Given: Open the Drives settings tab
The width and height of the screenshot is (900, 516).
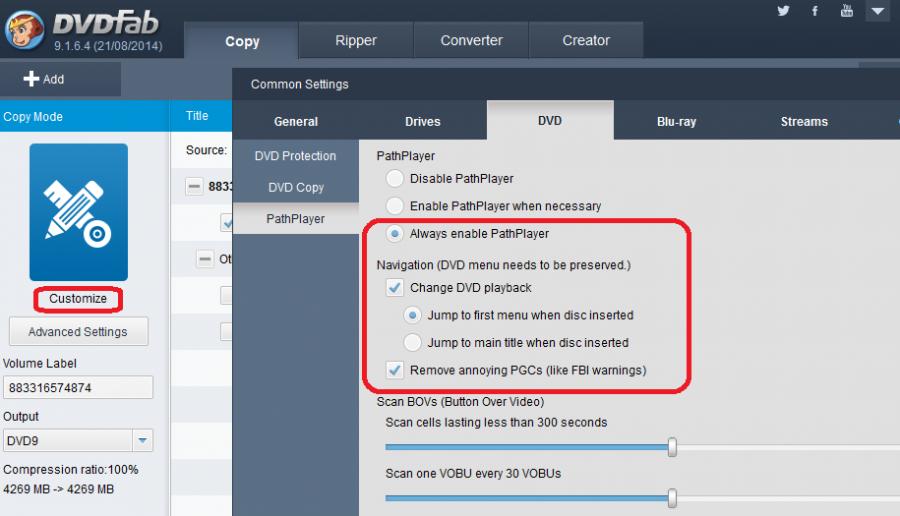Looking at the screenshot, I should tap(422, 121).
